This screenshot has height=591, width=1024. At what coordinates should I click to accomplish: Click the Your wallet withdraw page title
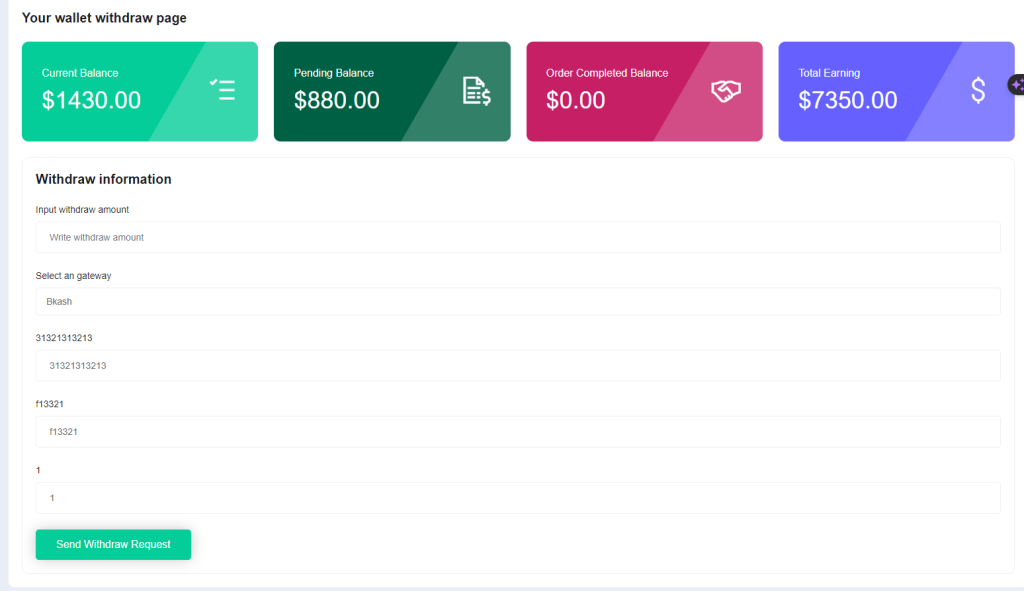[104, 18]
